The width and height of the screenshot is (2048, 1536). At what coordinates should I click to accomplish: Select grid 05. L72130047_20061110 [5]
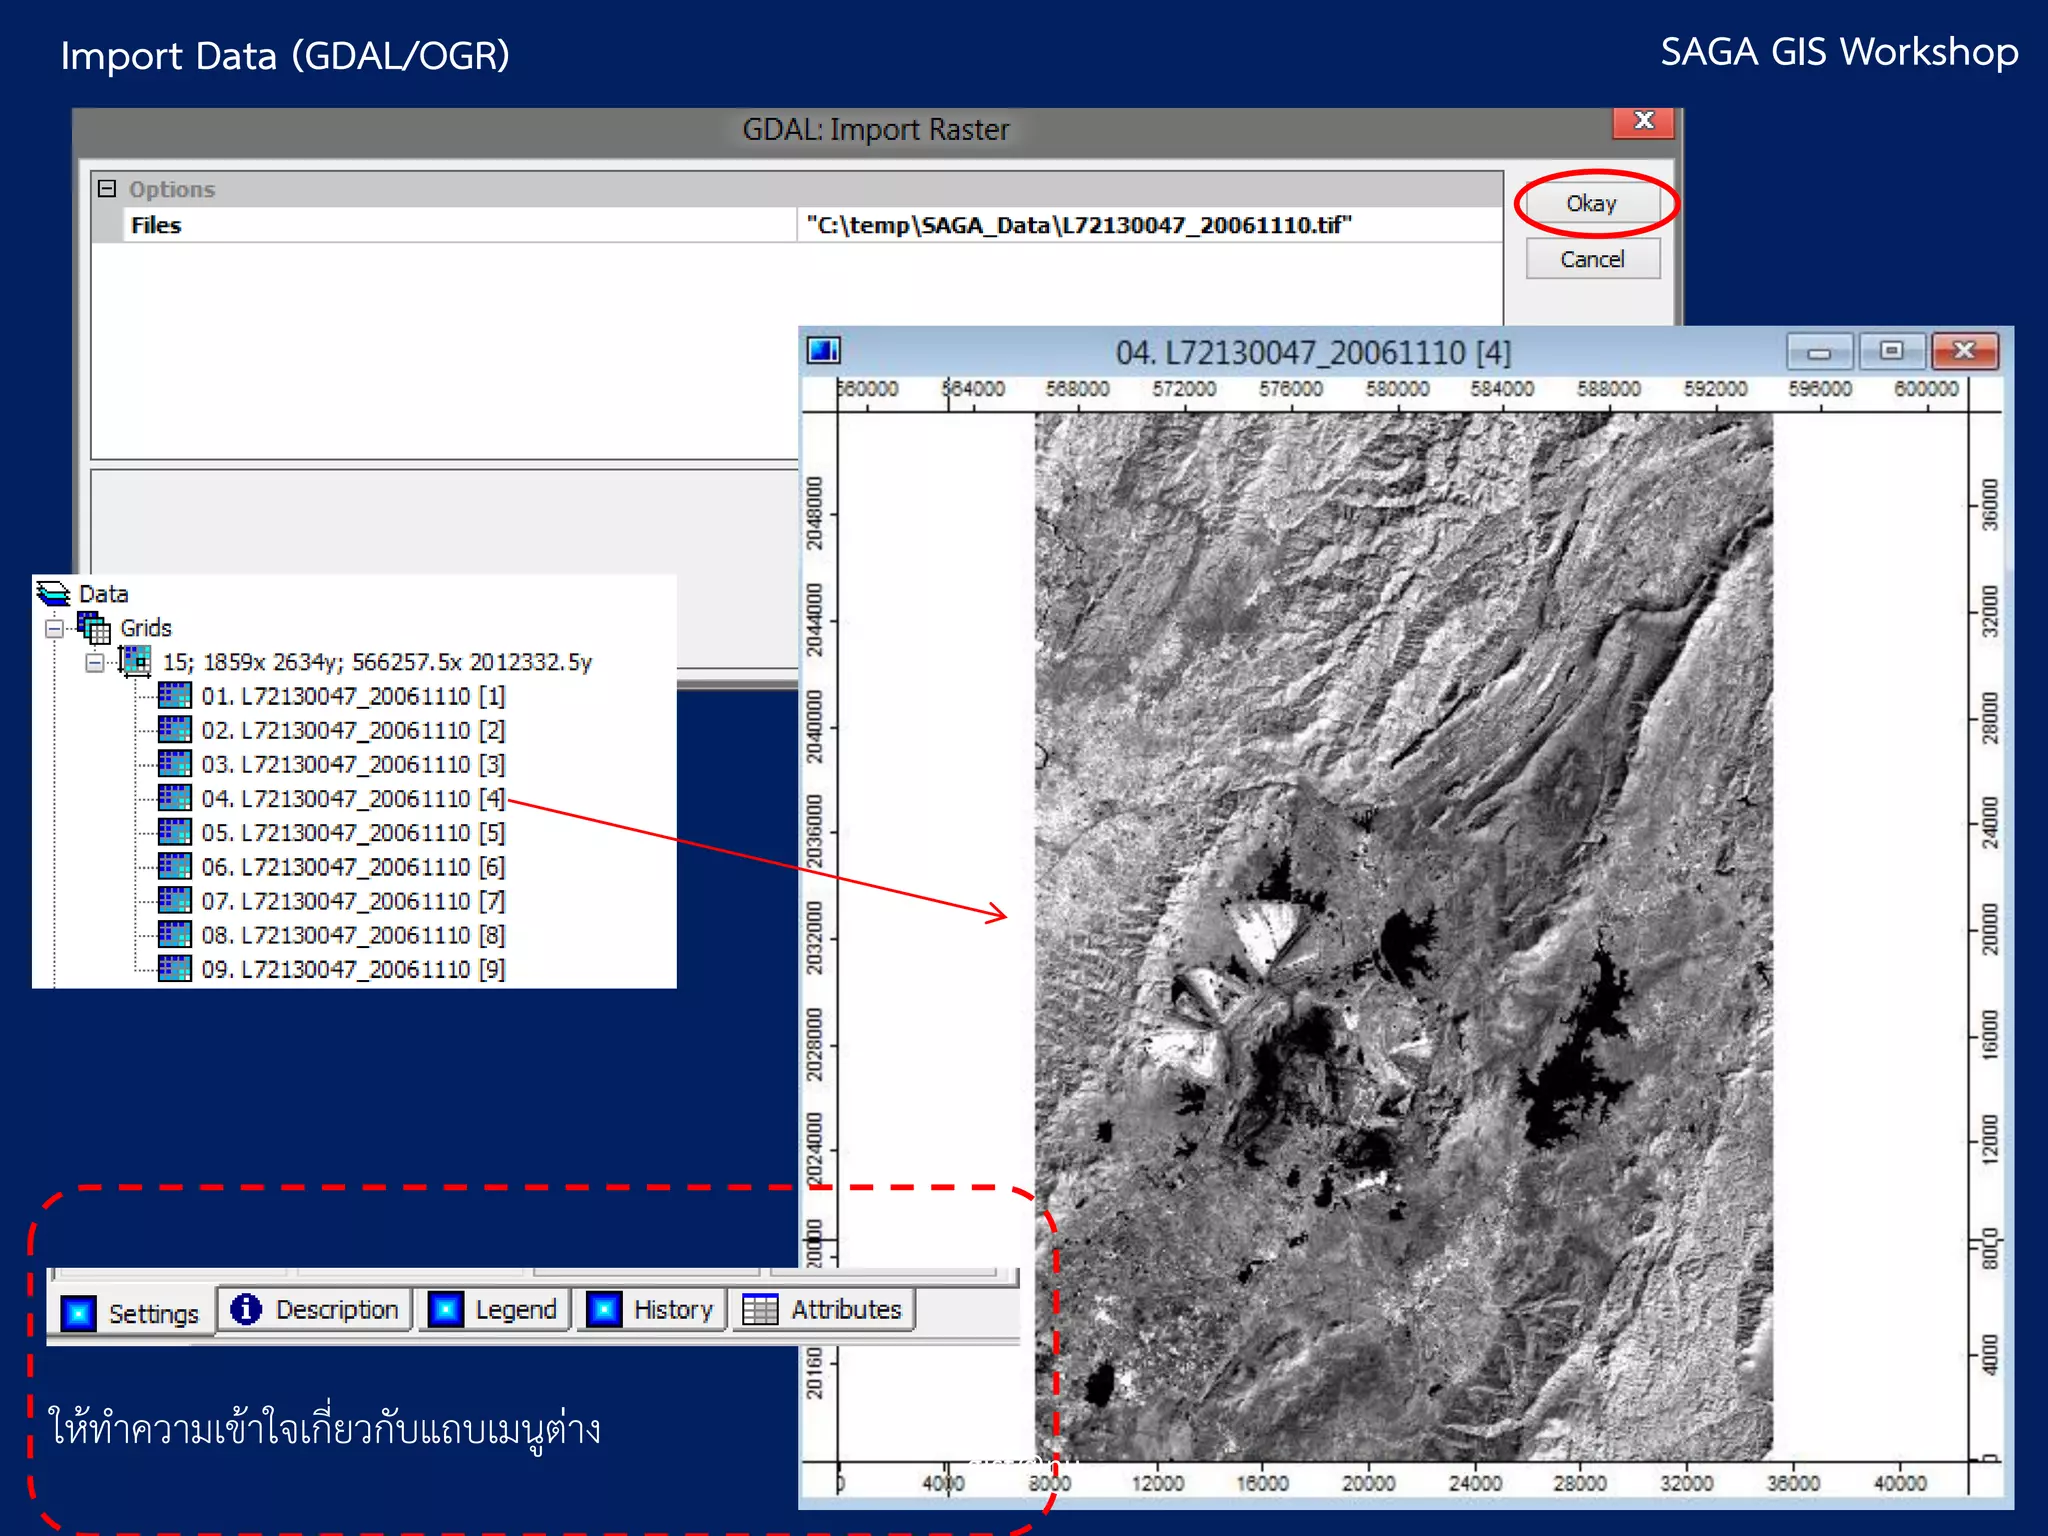353,832
